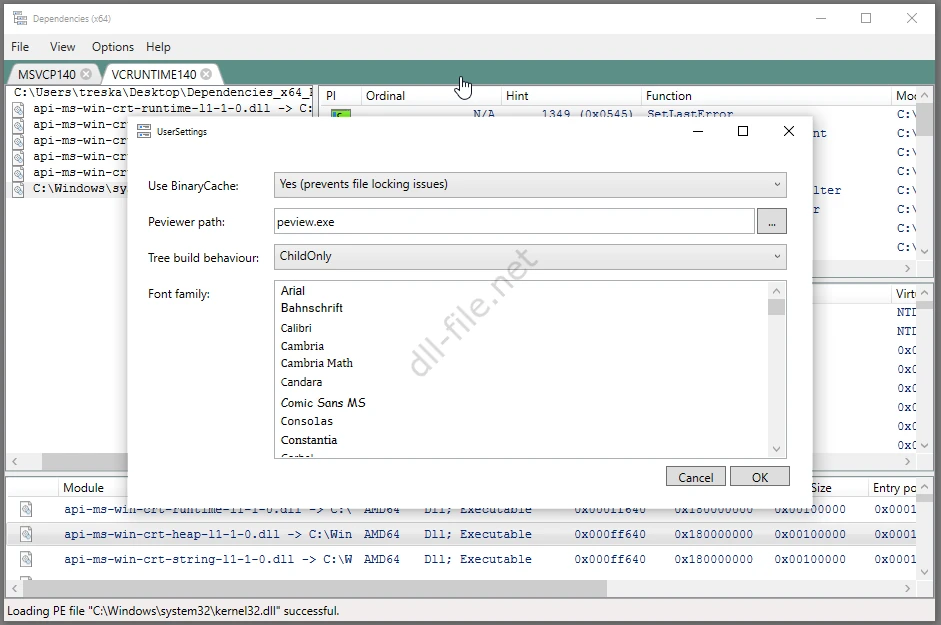
Task: Select api-ms-win-crt-runtime tree item icon
Action: [x=19, y=109]
